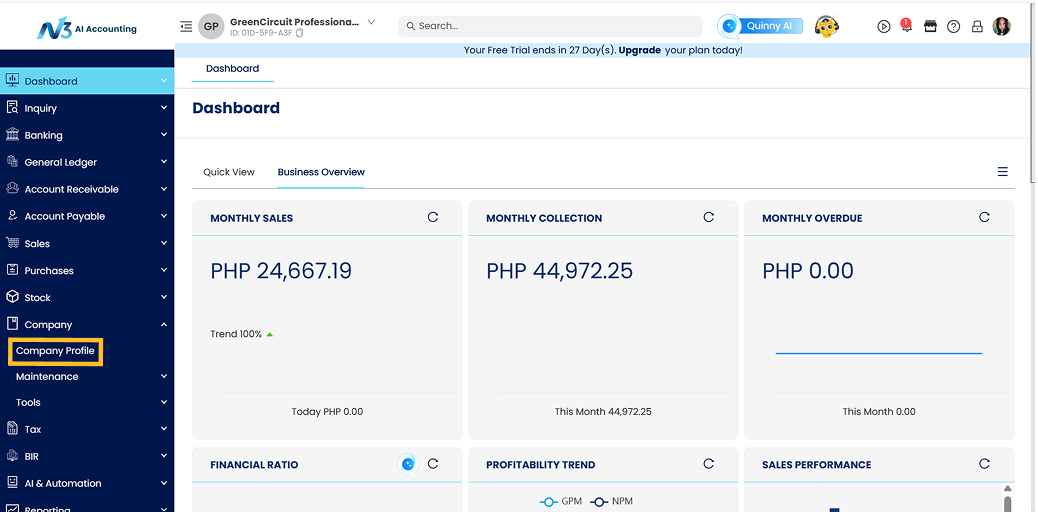Refresh the Monthly Sales card

point(433,217)
